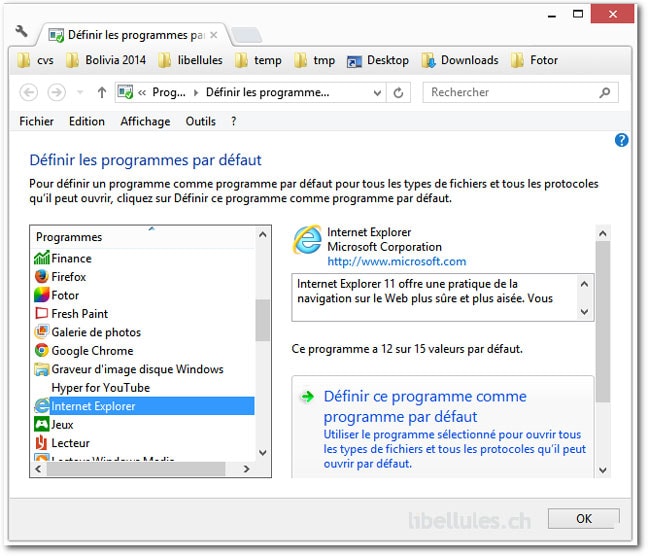
Task: Go back with the back arrow
Action: [x=29, y=92]
